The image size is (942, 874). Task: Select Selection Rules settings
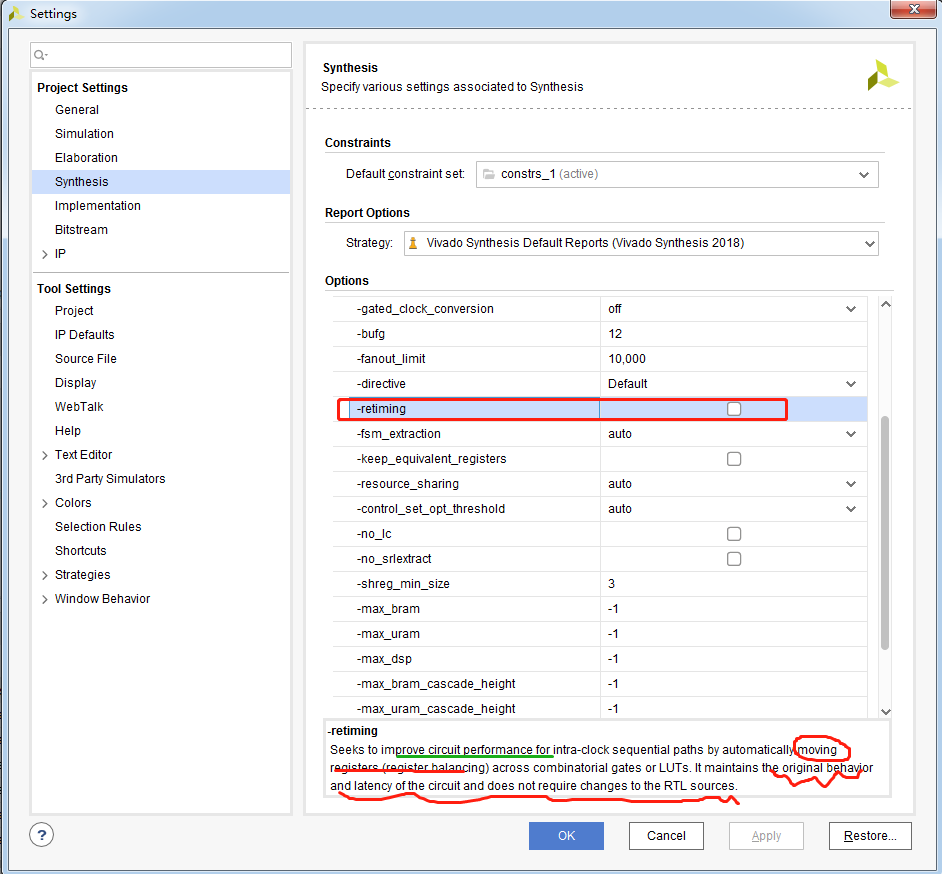pyautogui.click(x=98, y=527)
